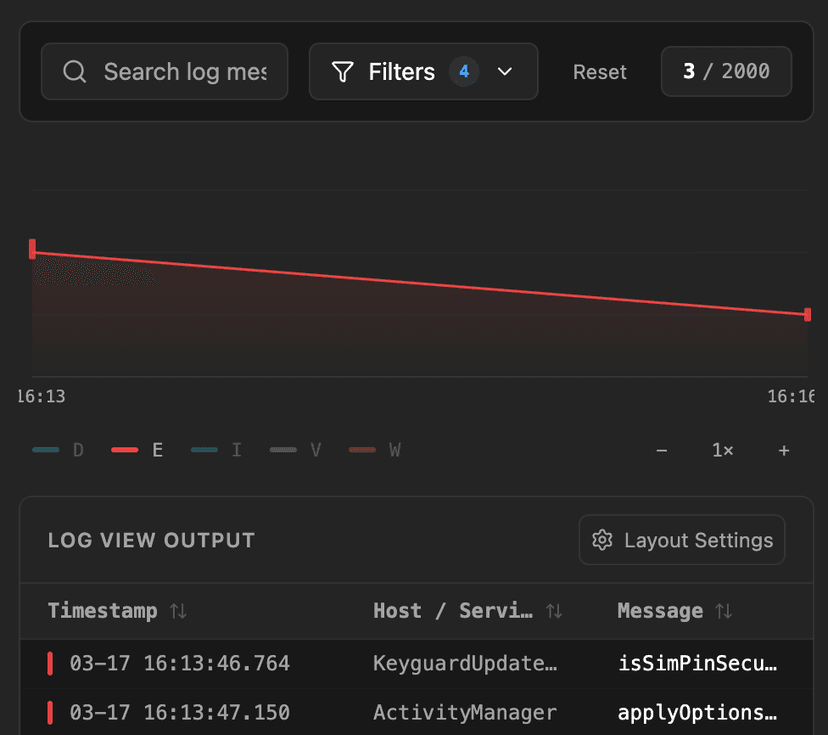This screenshot has width=828, height=735.
Task: Zoom in chart with plus button
Action: click(784, 450)
